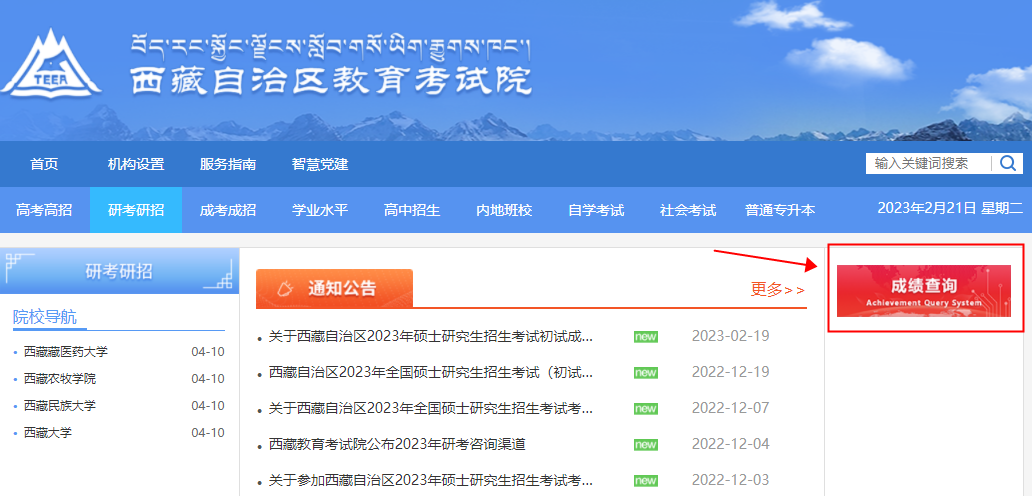Select the 研考研招 tab
The height and width of the screenshot is (496, 1032).
[x=136, y=211]
